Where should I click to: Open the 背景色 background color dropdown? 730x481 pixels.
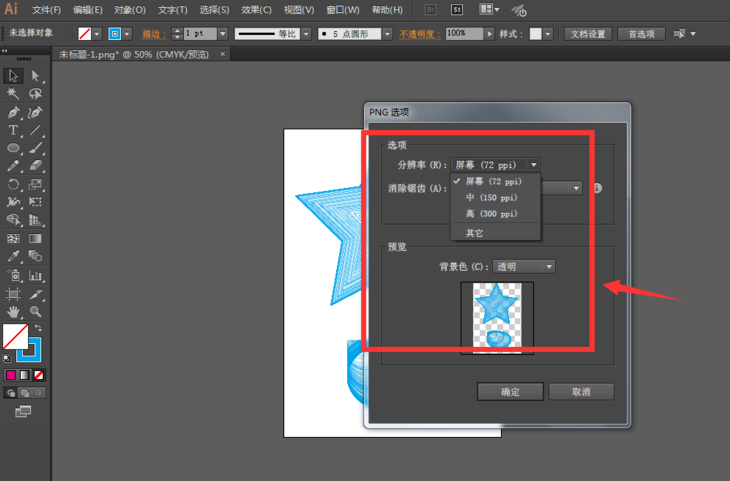coord(524,267)
